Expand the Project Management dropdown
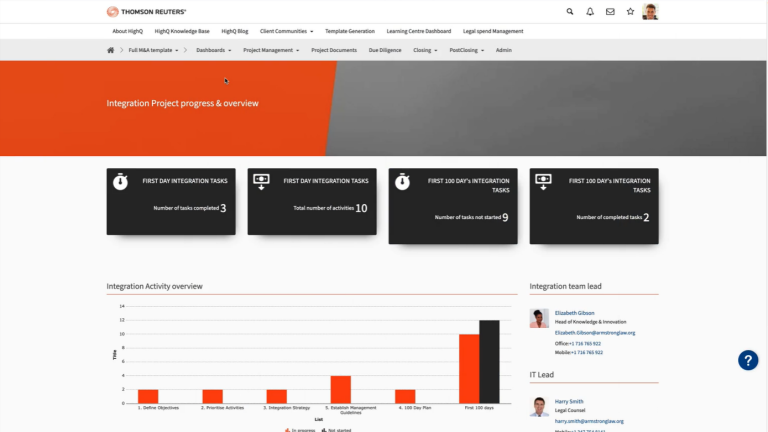The height and width of the screenshot is (432, 768). pyautogui.click(x=272, y=50)
